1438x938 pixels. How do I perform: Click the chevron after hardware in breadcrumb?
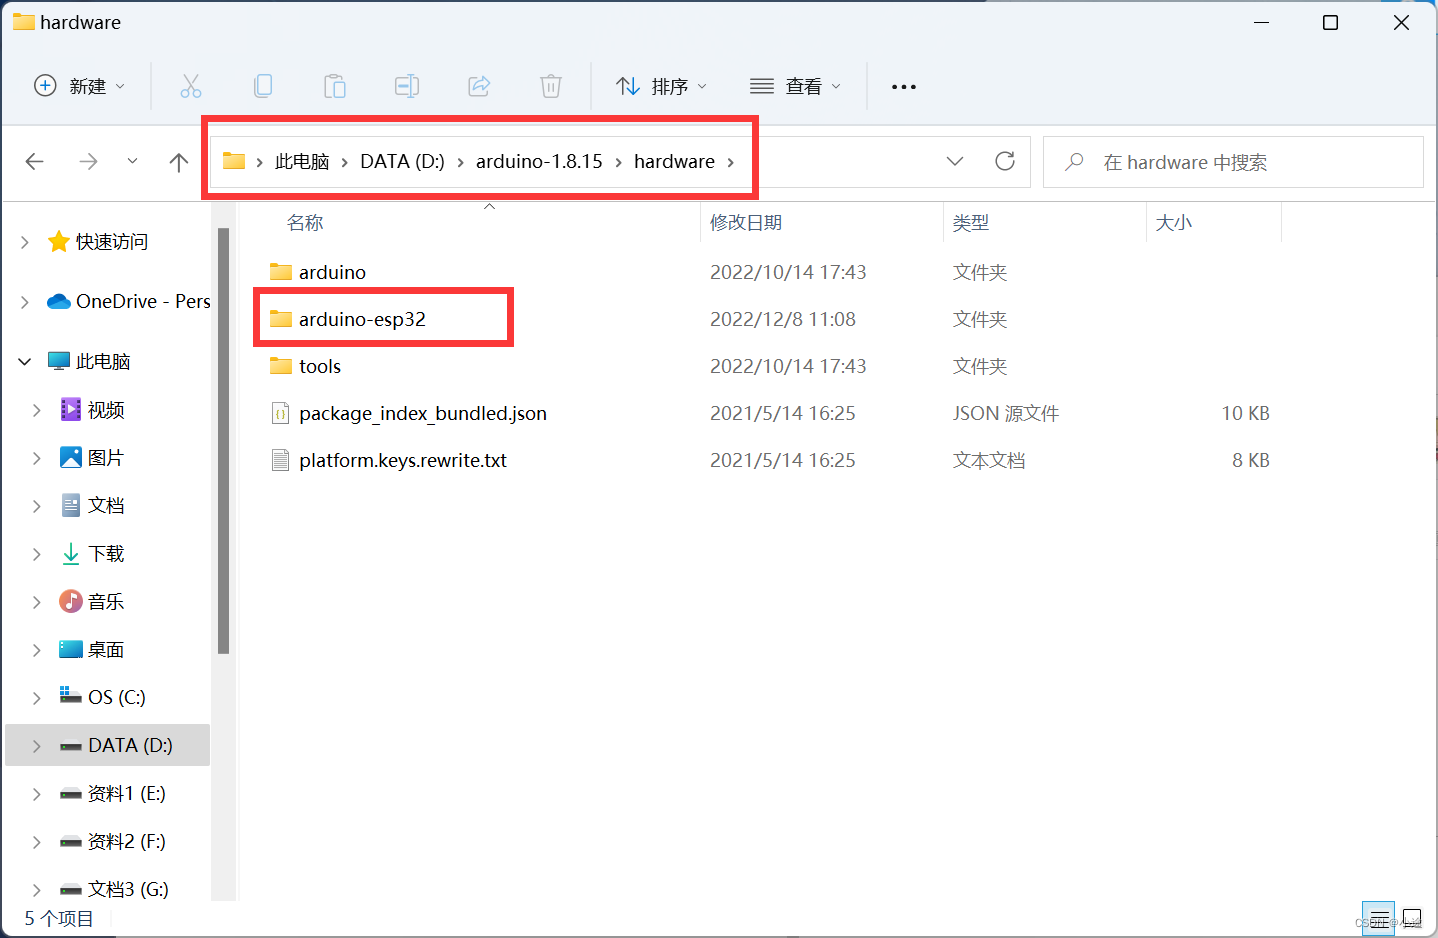point(731,162)
